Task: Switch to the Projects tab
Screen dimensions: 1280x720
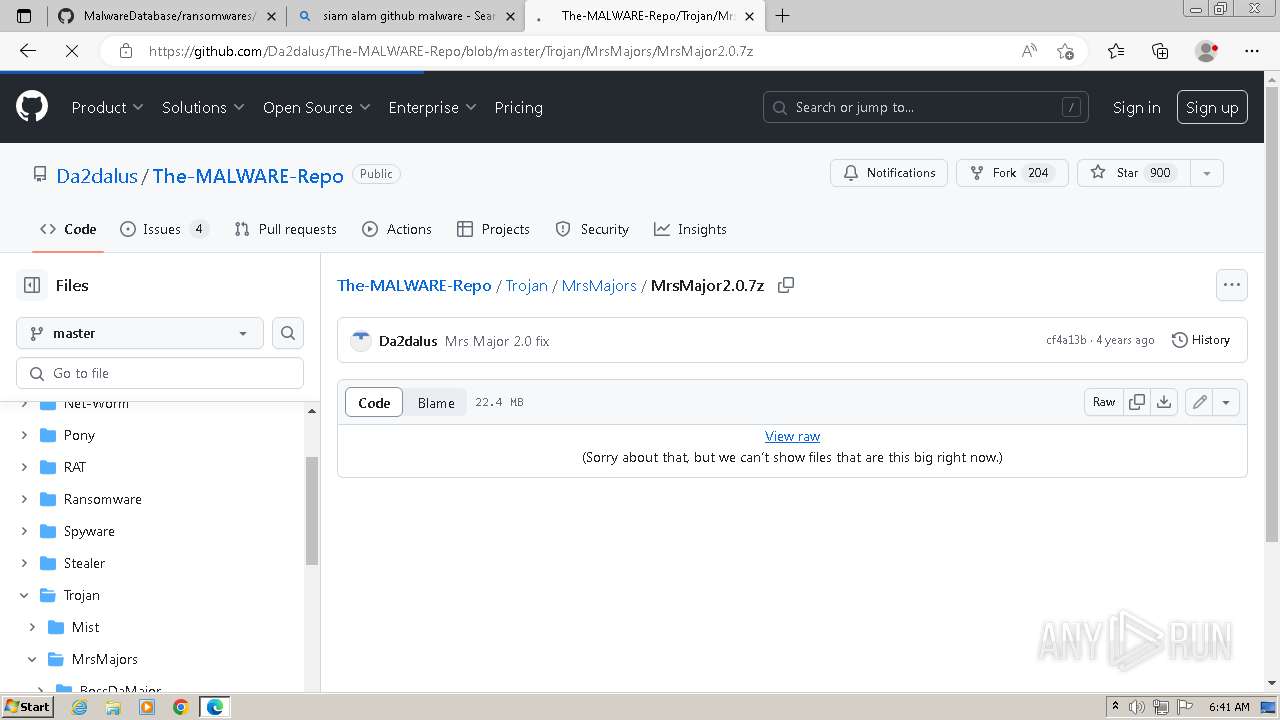Action: click(493, 229)
